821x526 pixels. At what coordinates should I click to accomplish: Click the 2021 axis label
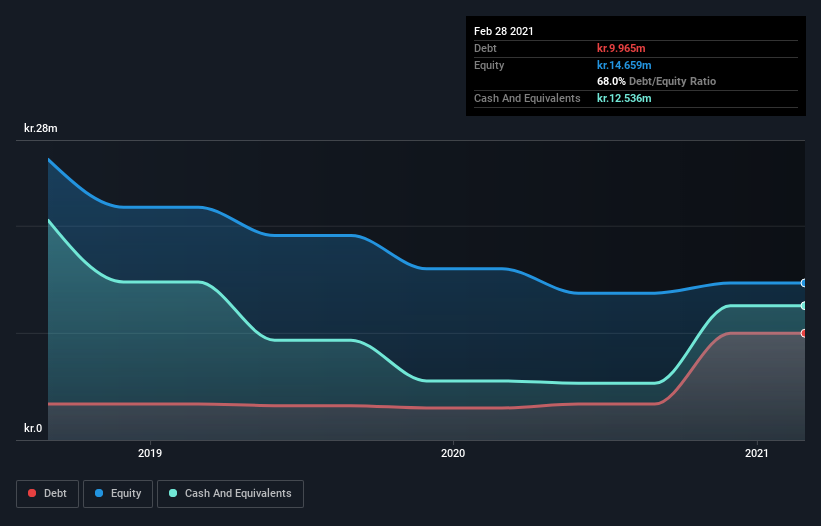(x=757, y=453)
